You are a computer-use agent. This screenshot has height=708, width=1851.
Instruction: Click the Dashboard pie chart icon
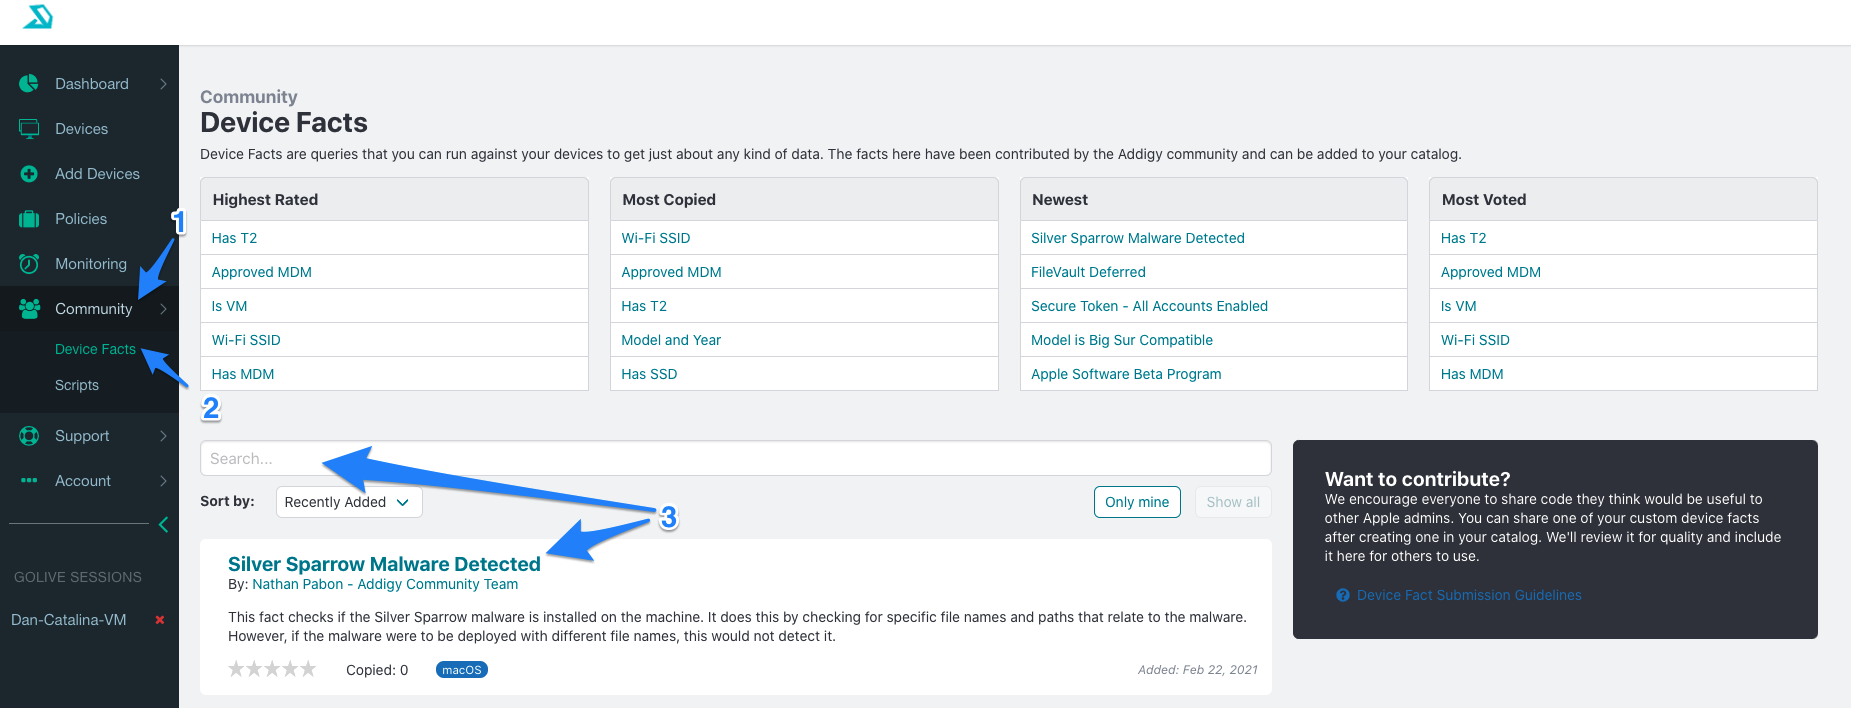29,84
